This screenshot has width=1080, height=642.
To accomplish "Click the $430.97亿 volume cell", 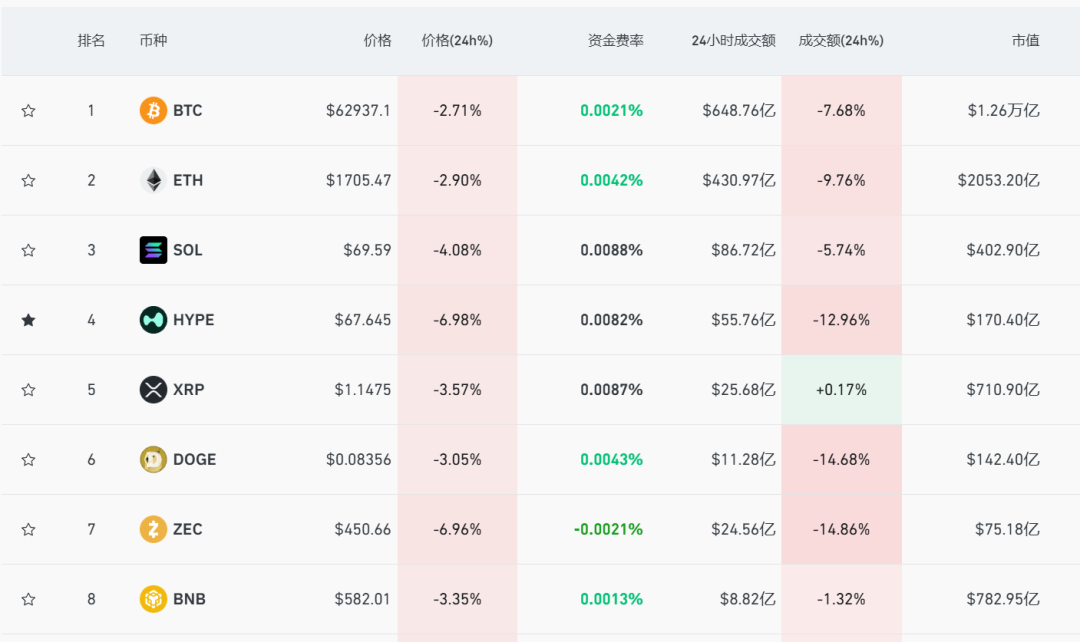I will 739,180.
